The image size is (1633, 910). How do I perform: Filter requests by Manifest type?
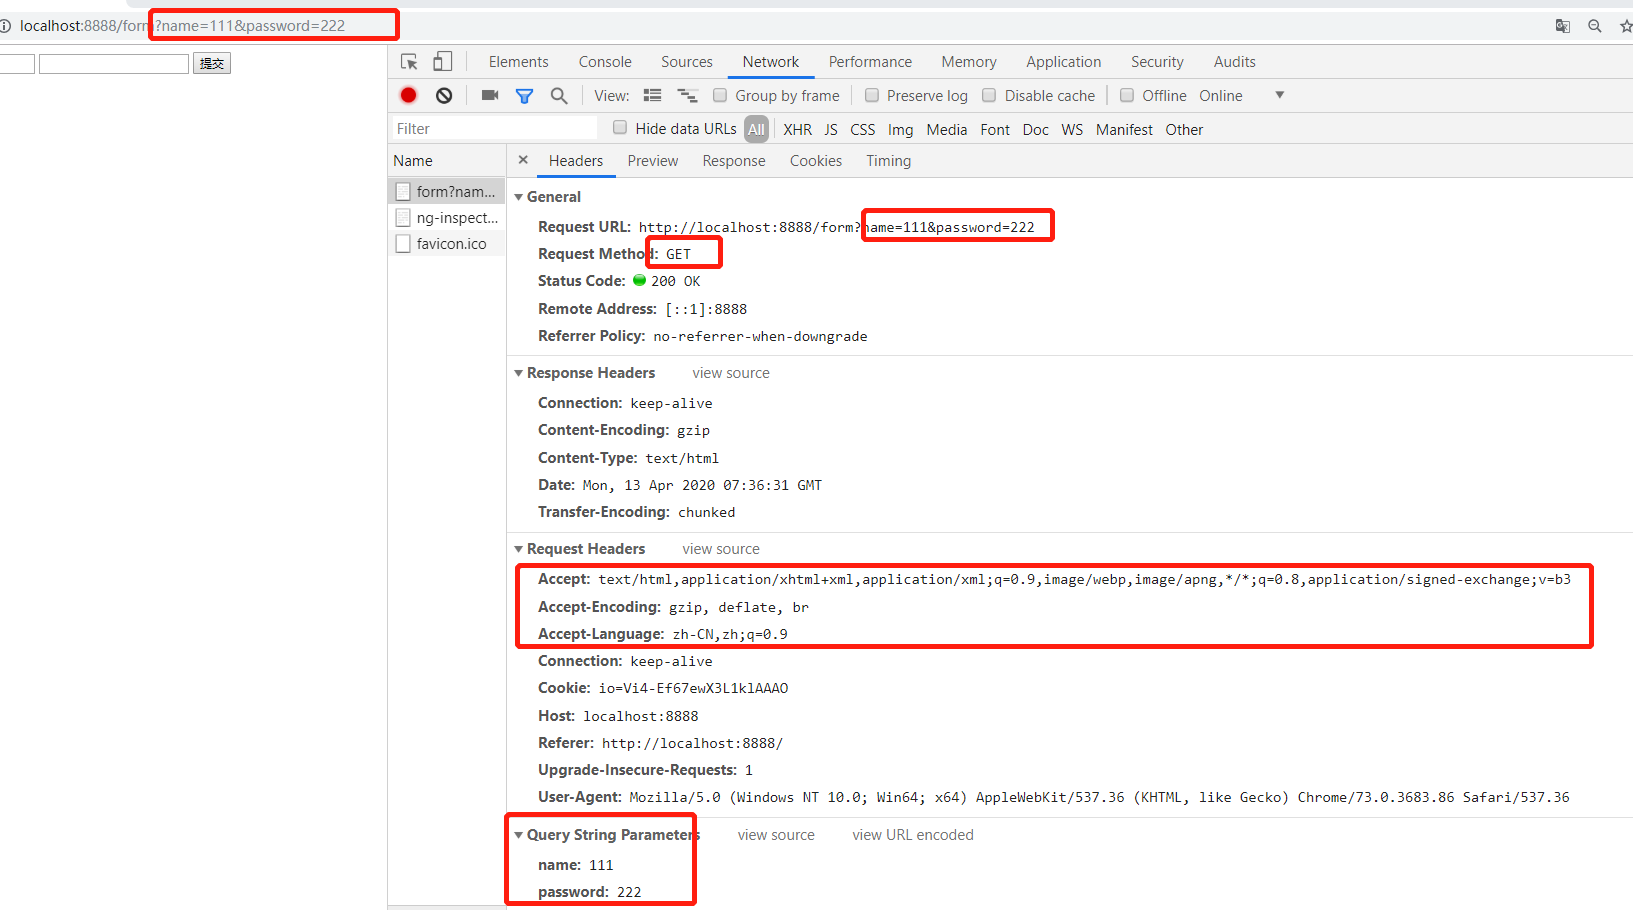(x=1124, y=130)
